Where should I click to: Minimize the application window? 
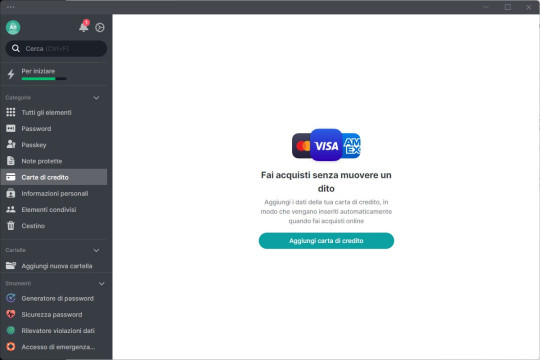pyautogui.click(x=486, y=7)
